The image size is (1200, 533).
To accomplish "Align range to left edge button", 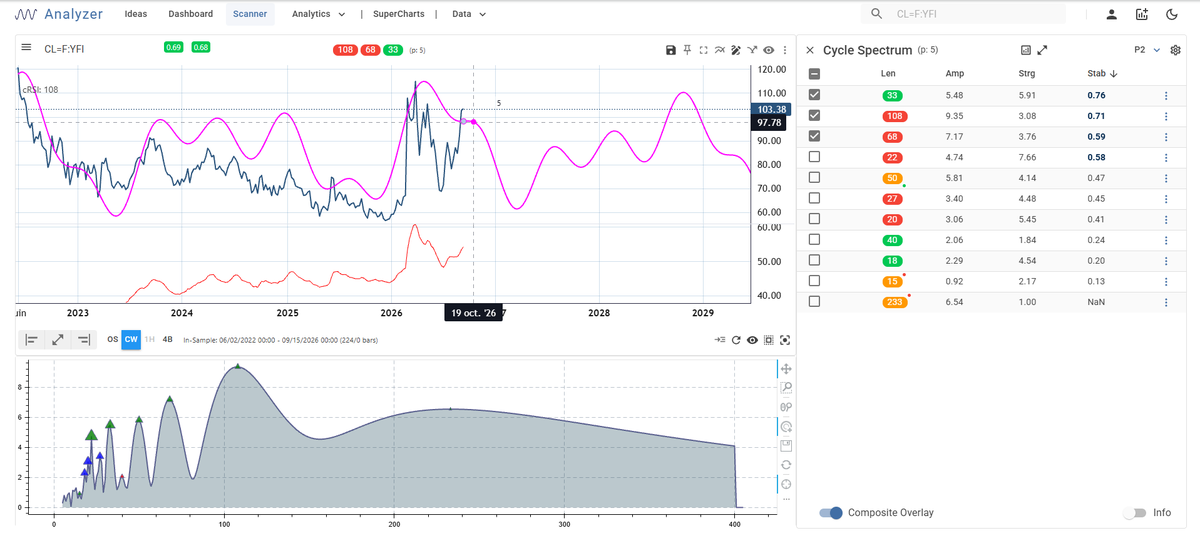I will (31, 340).
